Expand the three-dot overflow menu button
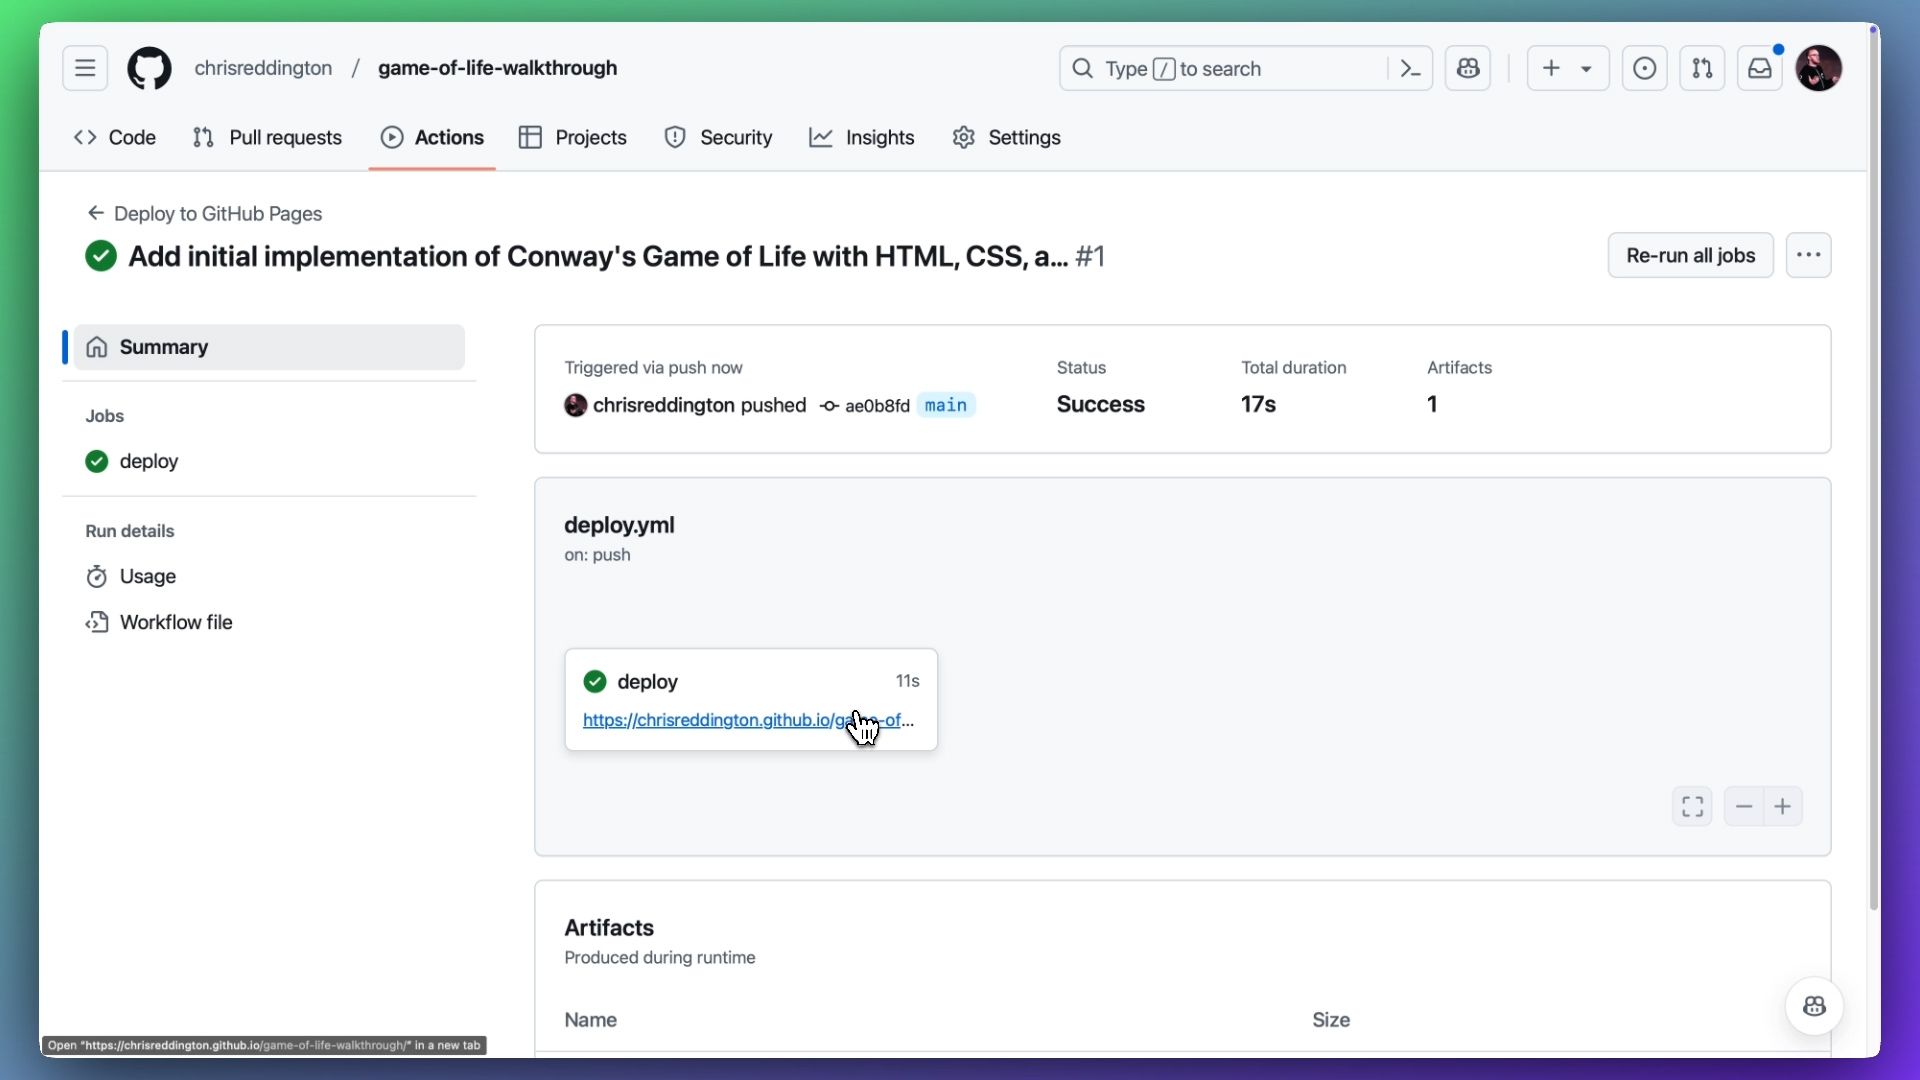The image size is (1920, 1080). click(1807, 255)
